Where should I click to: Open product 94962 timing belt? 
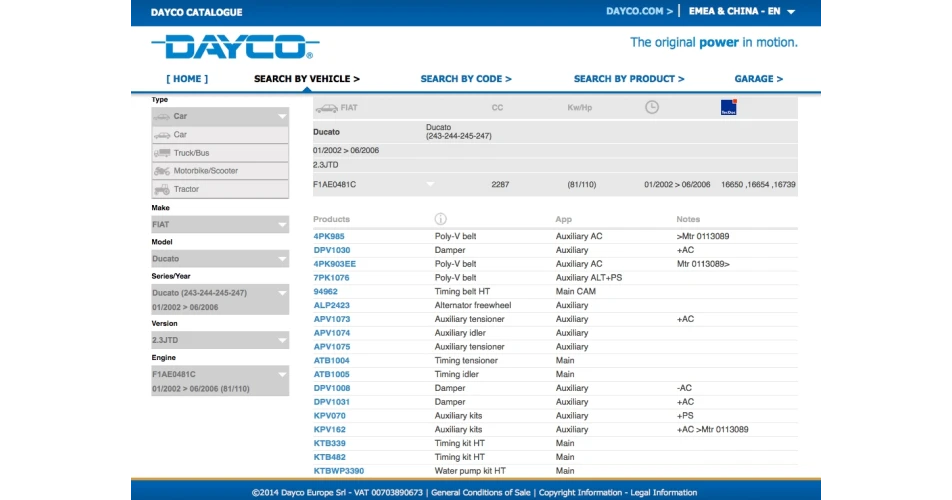pyautogui.click(x=325, y=291)
